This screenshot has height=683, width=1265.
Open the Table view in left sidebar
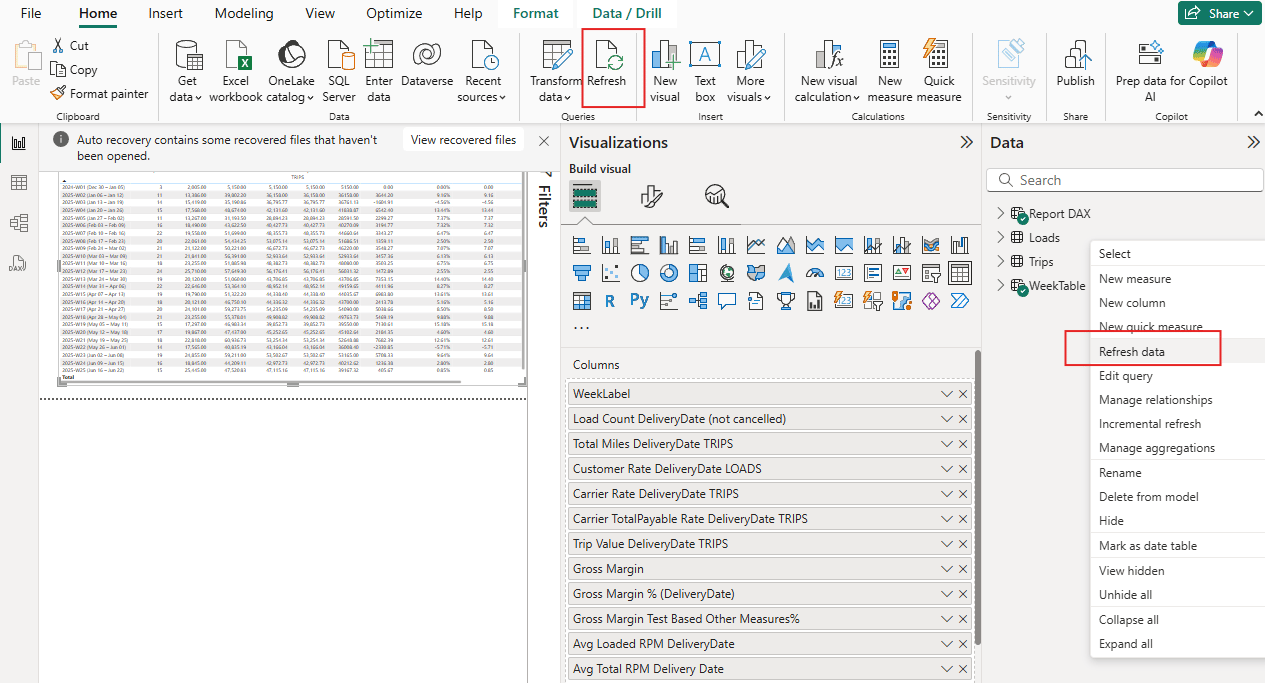(x=18, y=182)
